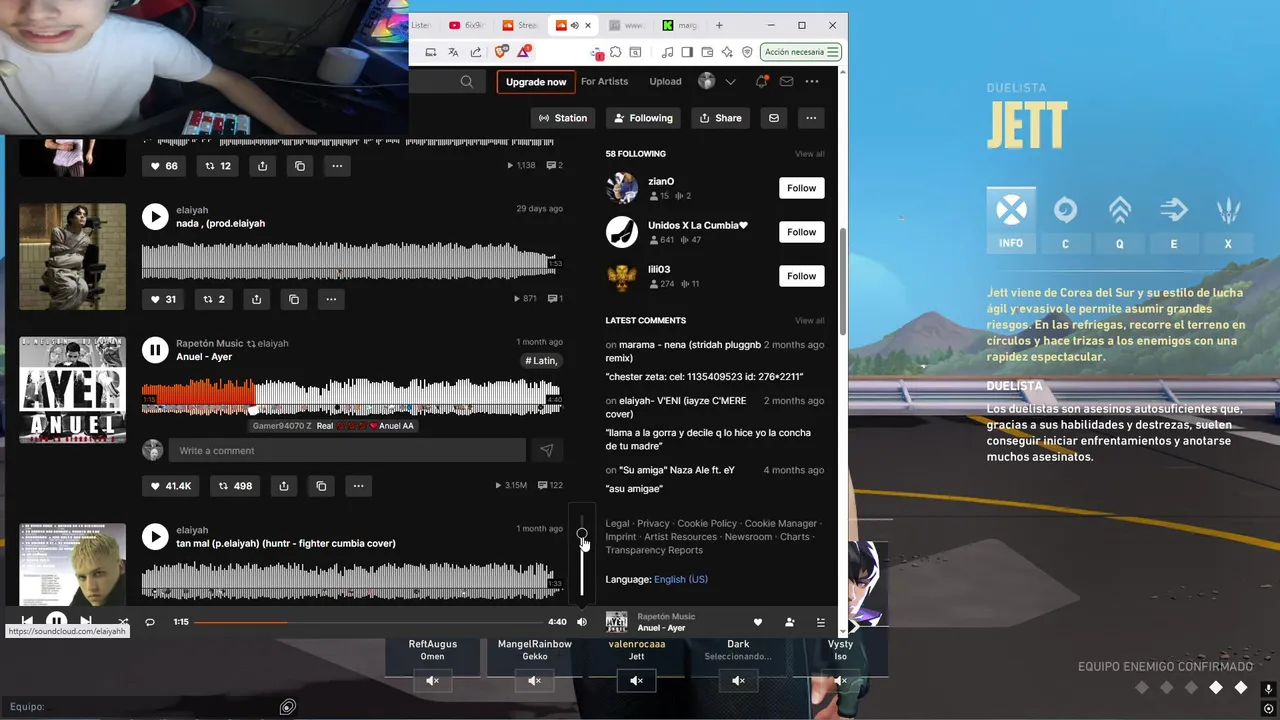The height and width of the screenshot is (720, 1280).
Task: Open share icon on the nada track row
Action: (257, 299)
